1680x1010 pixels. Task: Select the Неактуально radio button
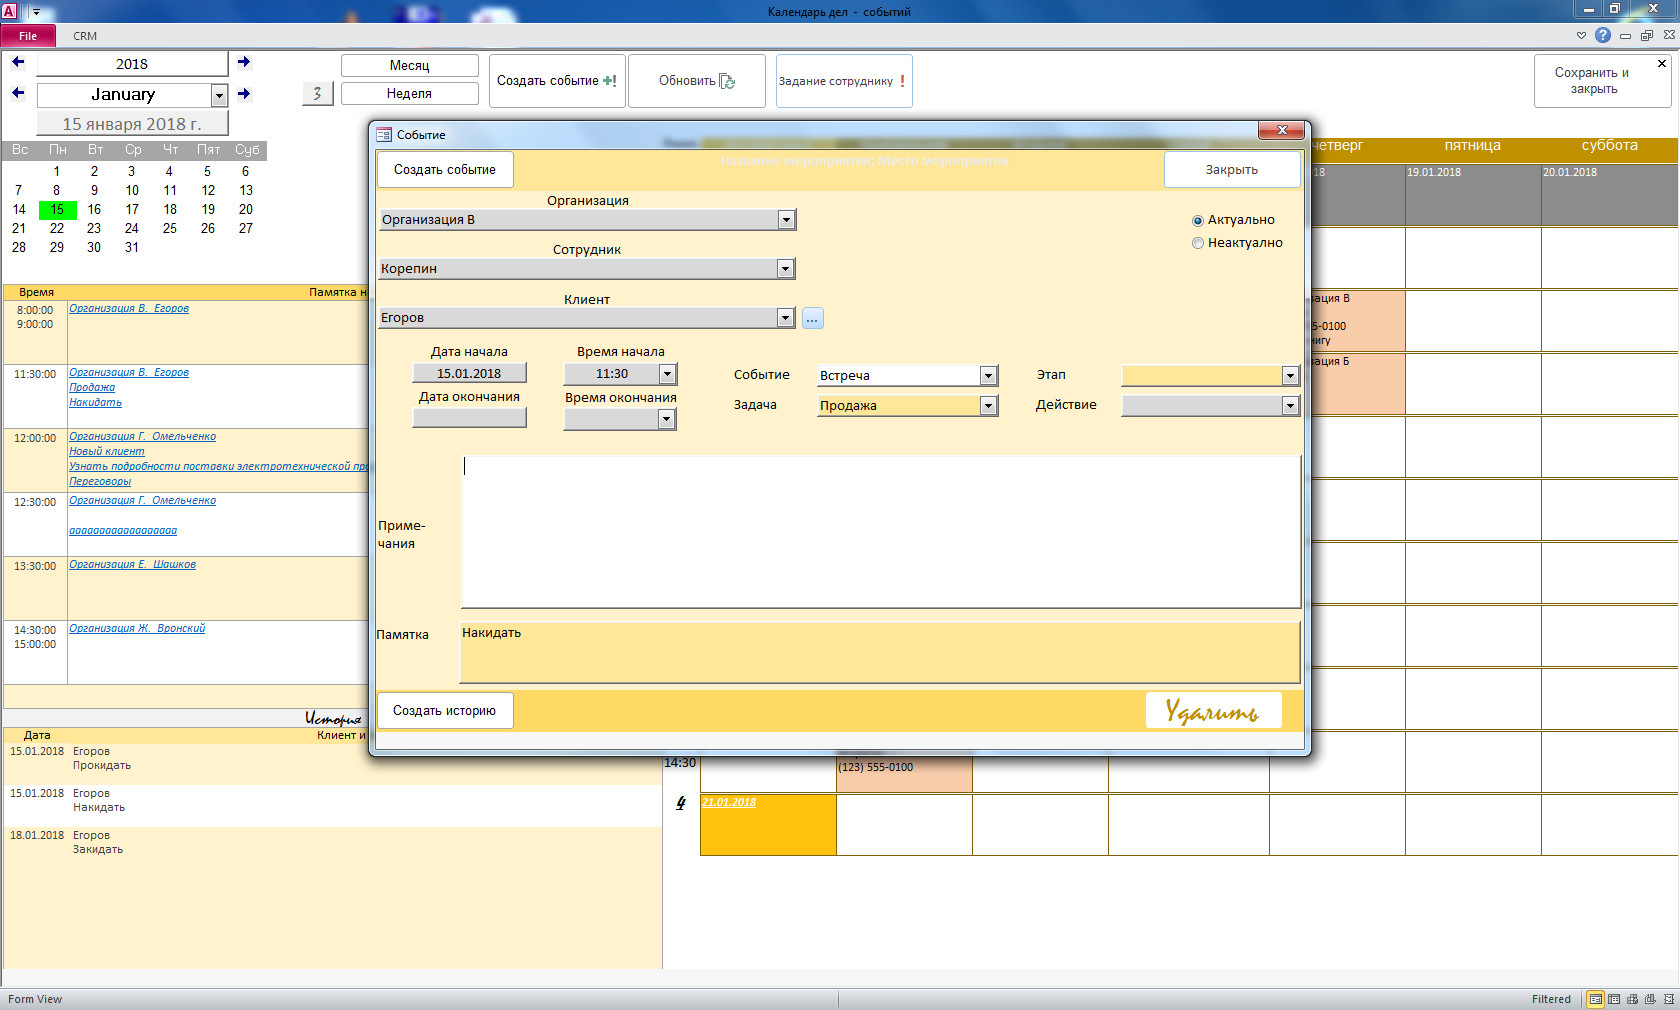[1197, 243]
